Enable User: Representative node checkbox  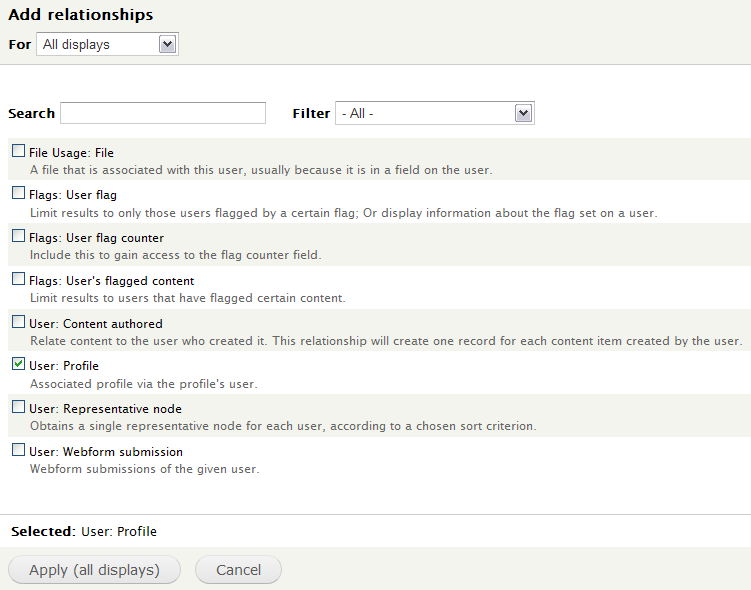click(18, 407)
